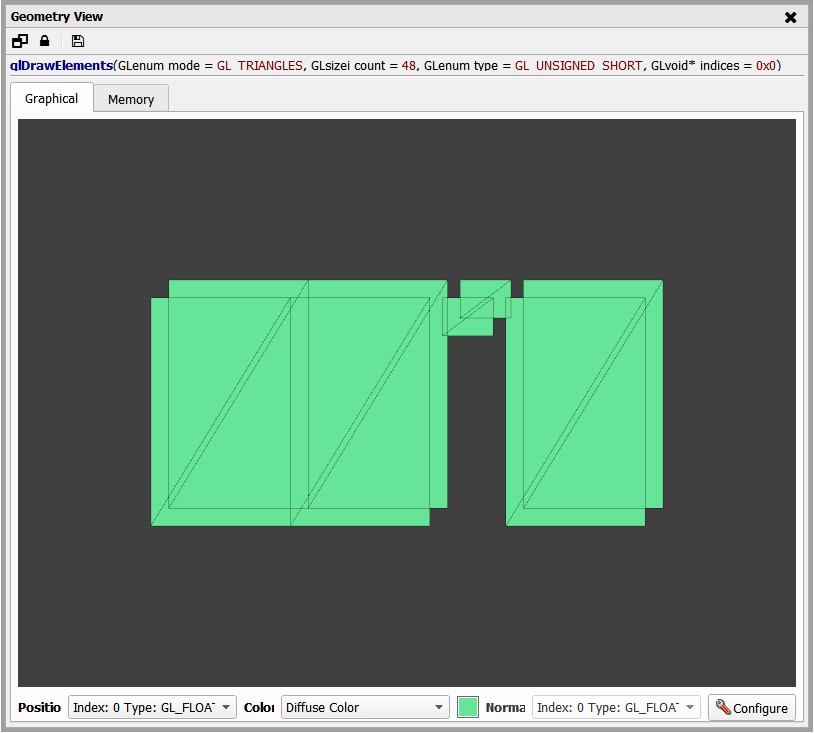Click the green color swatch
814x733 pixels.
[468, 707]
